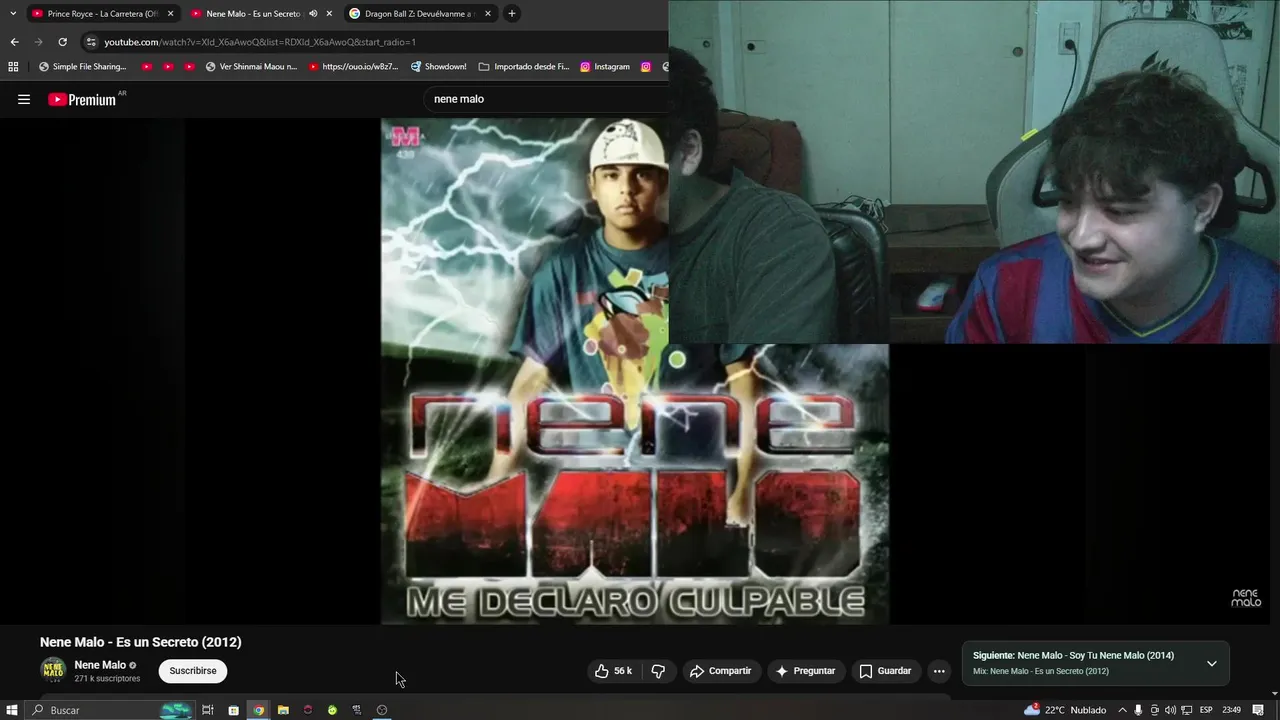Image resolution: width=1280 pixels, height=720 pixels.
Task: Open Windows Task View from taskbar
Action: click(x=208, y=710)
